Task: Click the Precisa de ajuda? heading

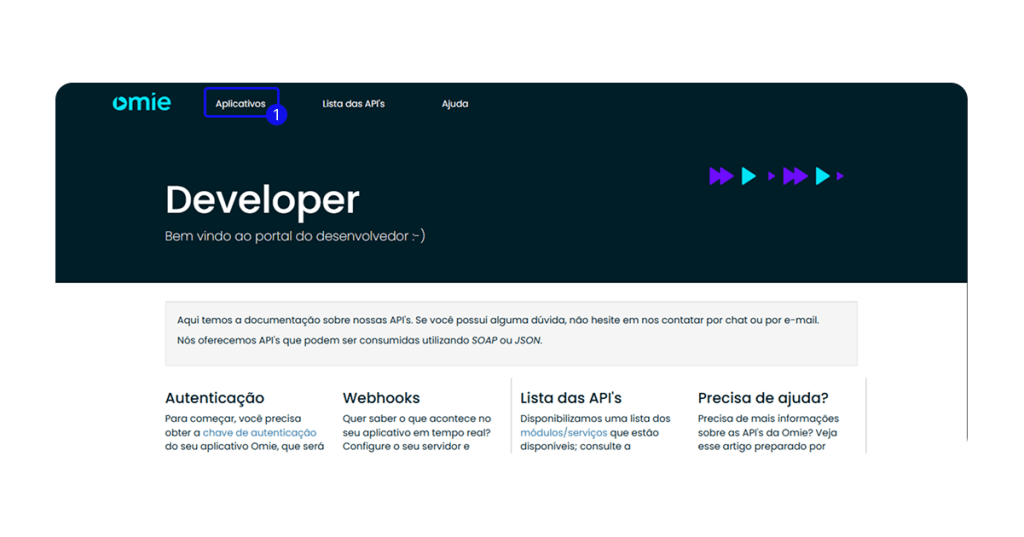Action: pyautogui.click(x=763, y=398)
